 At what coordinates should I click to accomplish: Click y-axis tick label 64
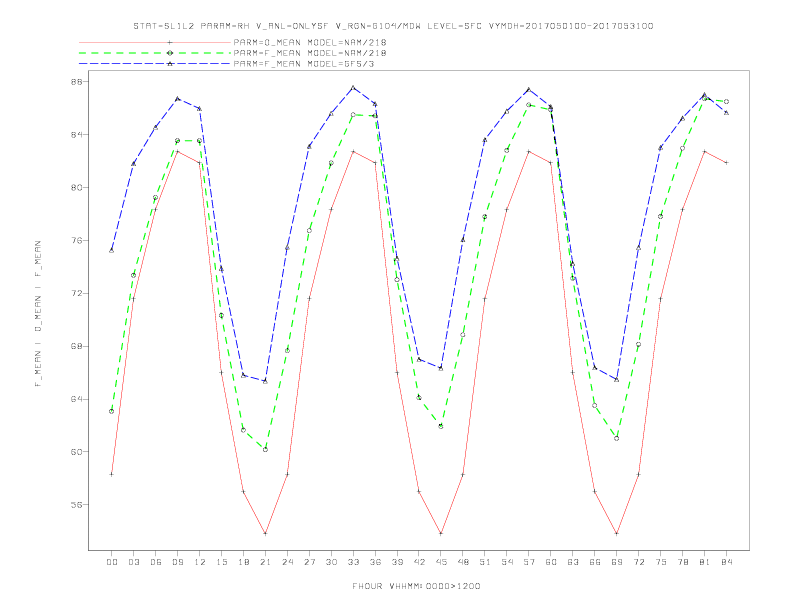tap(76, 399)
